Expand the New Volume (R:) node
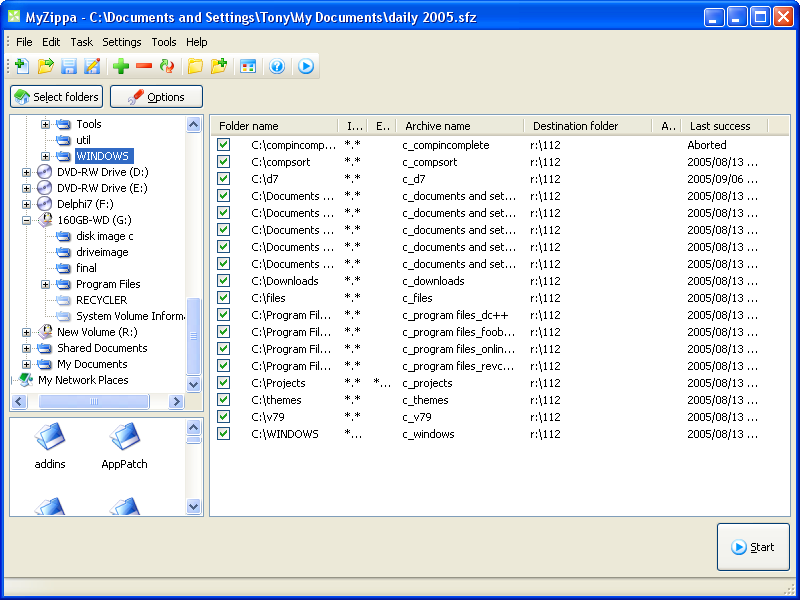Viewport: 800px width, 600px height. coord(27,332)
